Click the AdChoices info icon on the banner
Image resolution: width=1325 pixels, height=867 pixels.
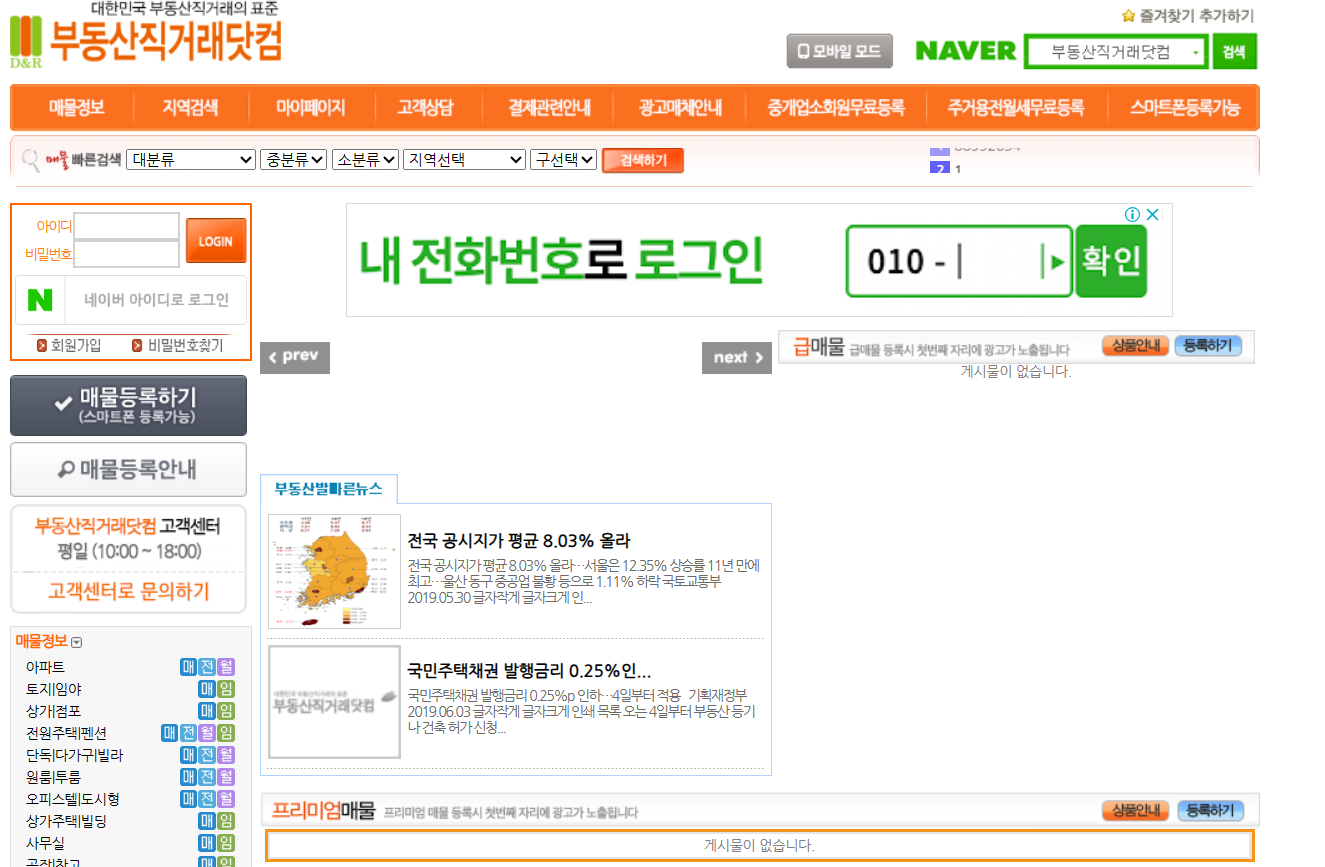point(1132,214)
